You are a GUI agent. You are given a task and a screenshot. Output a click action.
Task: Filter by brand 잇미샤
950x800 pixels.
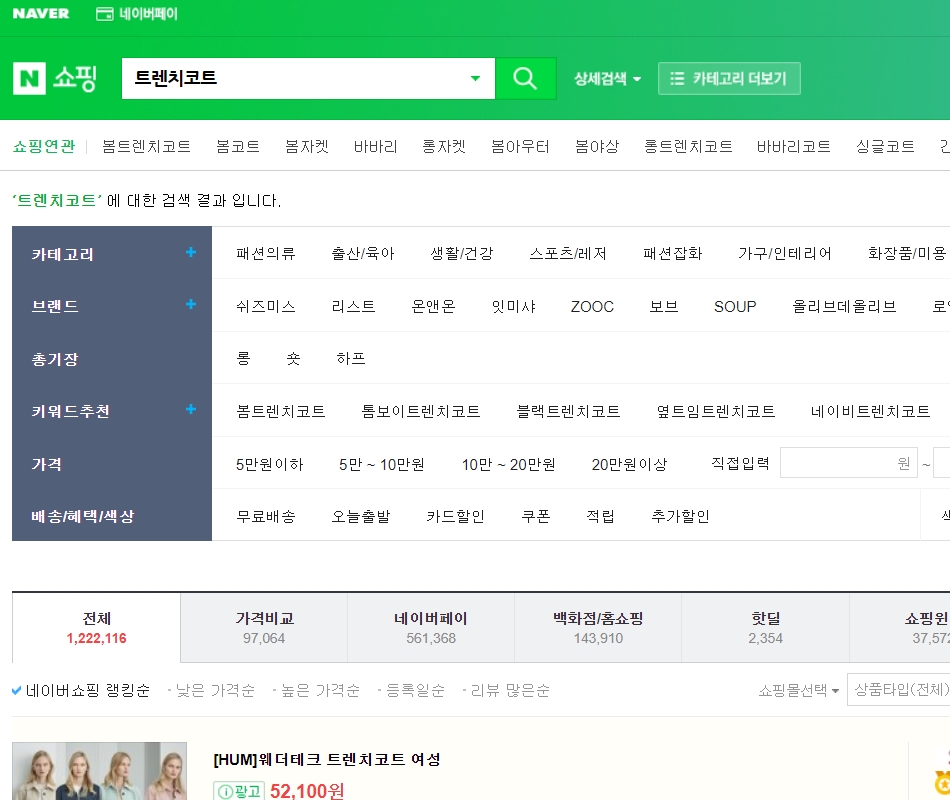click(x=513, y=307)
